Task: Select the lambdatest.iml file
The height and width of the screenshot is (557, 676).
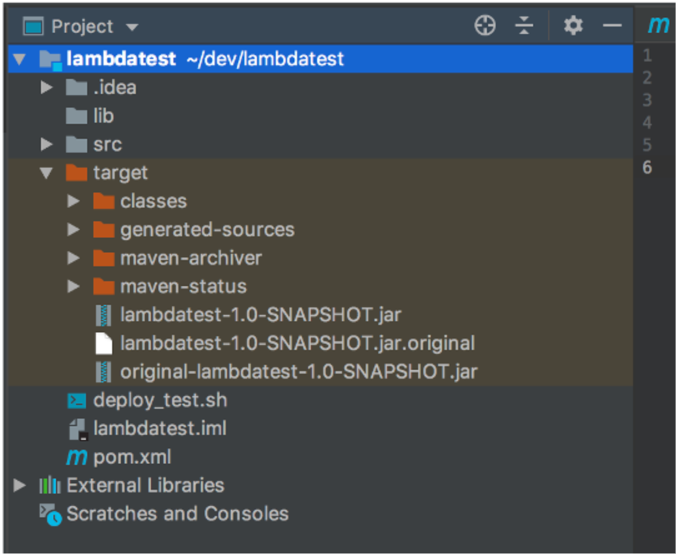Action: [x=159, y=429]
